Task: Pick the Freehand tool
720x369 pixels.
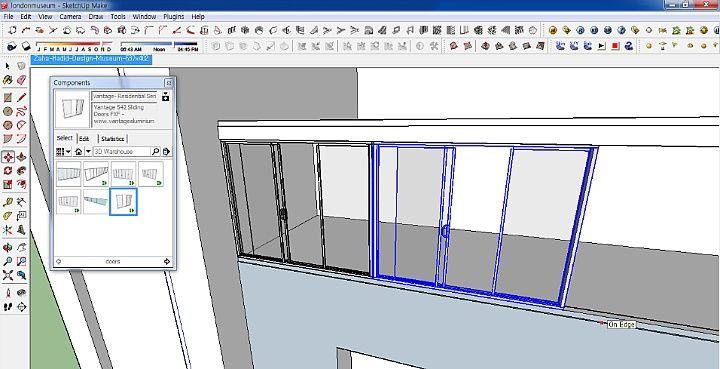Action: click(21, 111)
